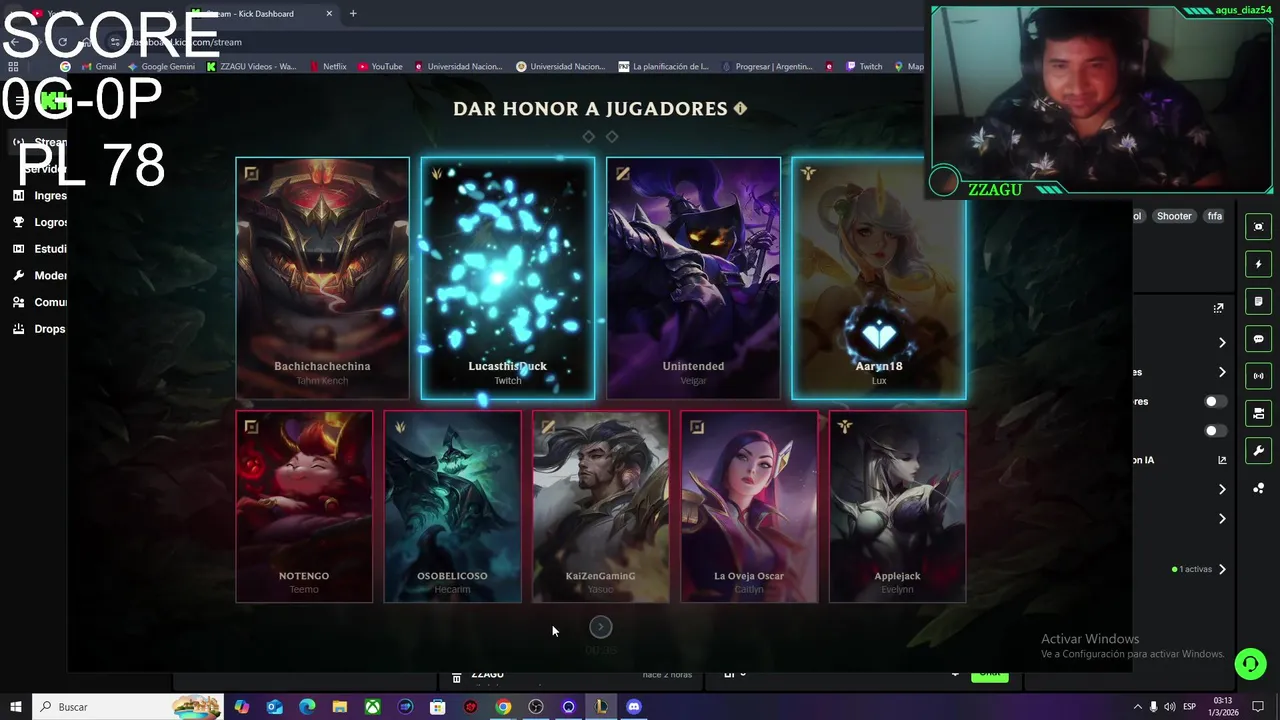1280x720 pixels.
Task: Toggle the upper switch in Kick panel
Action: (1215, 401)
